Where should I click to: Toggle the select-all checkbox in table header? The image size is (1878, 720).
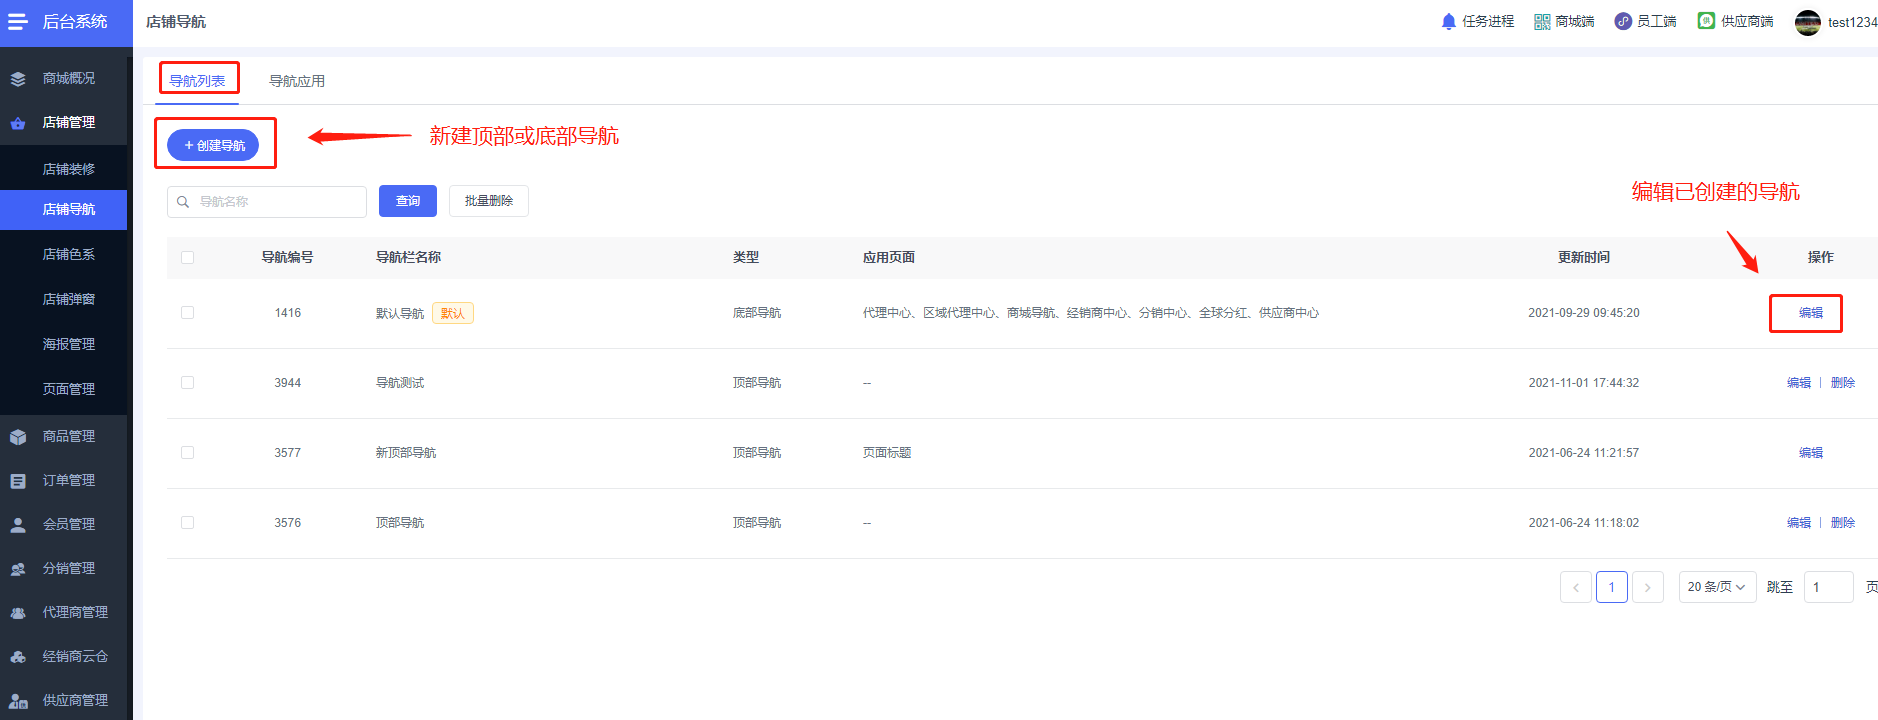coord(187,258)
